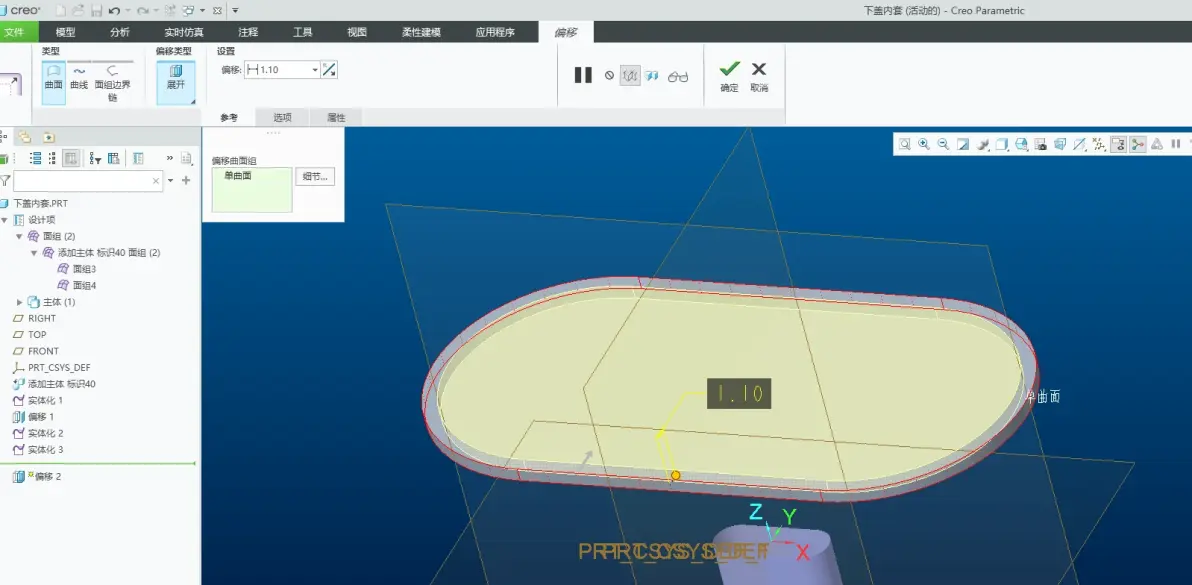Click the 取消 cancel X icon
Image resolution: width=1192 pixels, height=585 pixels.
[759, 69]
